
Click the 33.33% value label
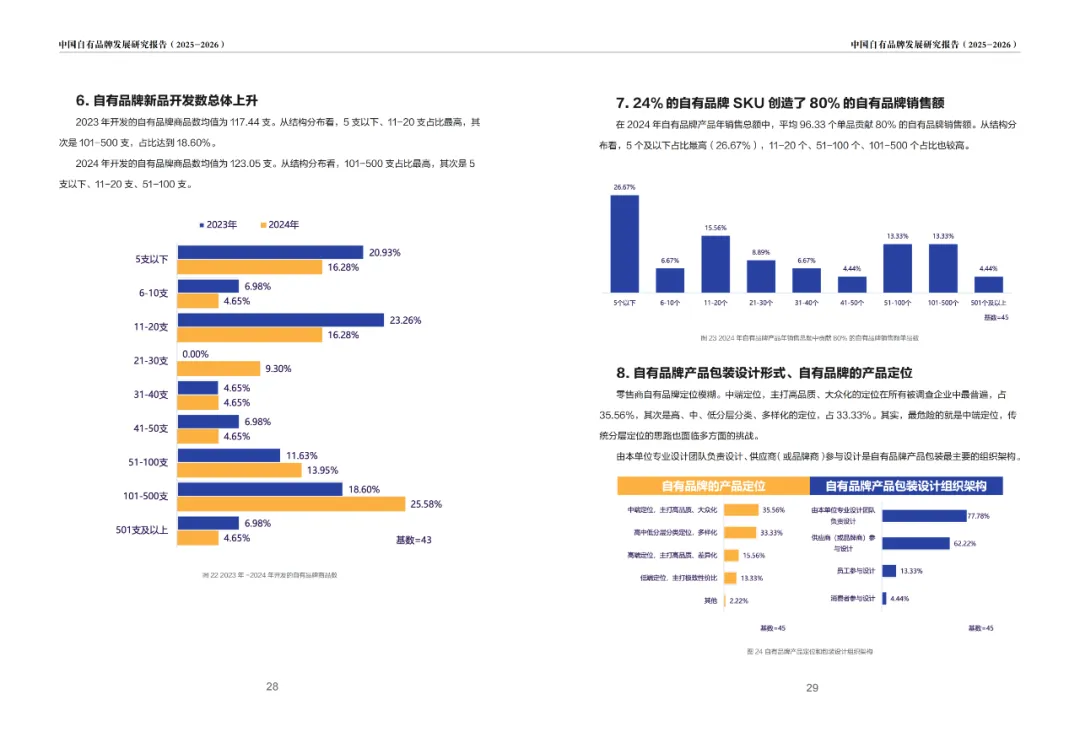[771, 533]
